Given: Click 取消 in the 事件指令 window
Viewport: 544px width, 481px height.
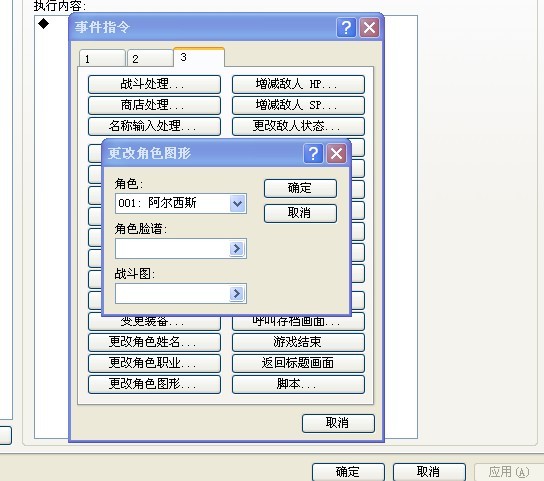Looking at the screenshot, I should click(338, 423).
